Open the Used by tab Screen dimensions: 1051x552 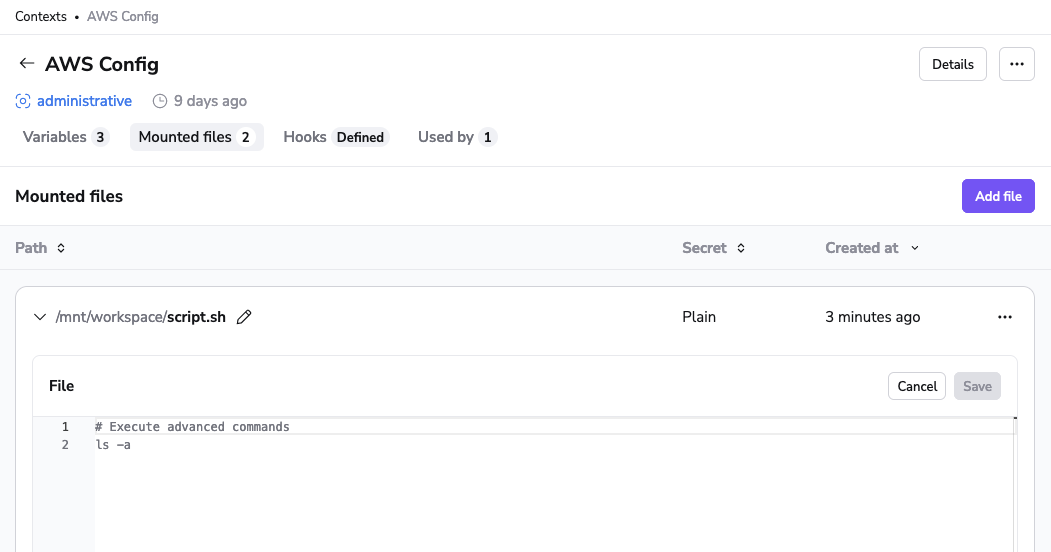(456, 137)
